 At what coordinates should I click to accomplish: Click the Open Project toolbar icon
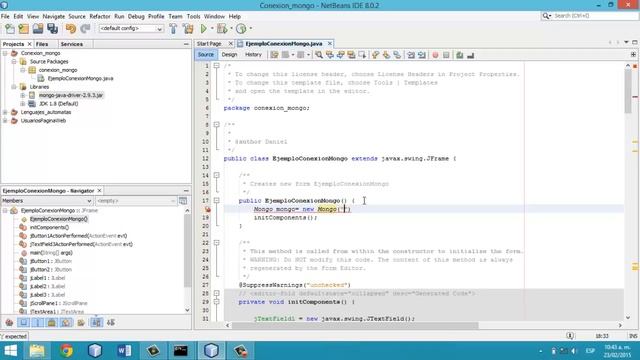coord(38,29)
